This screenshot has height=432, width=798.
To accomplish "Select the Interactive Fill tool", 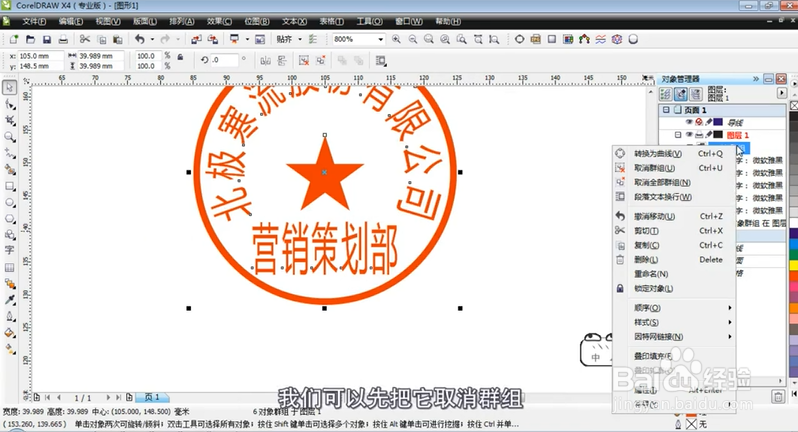I will pyautogui.click(x=9, y=349).
